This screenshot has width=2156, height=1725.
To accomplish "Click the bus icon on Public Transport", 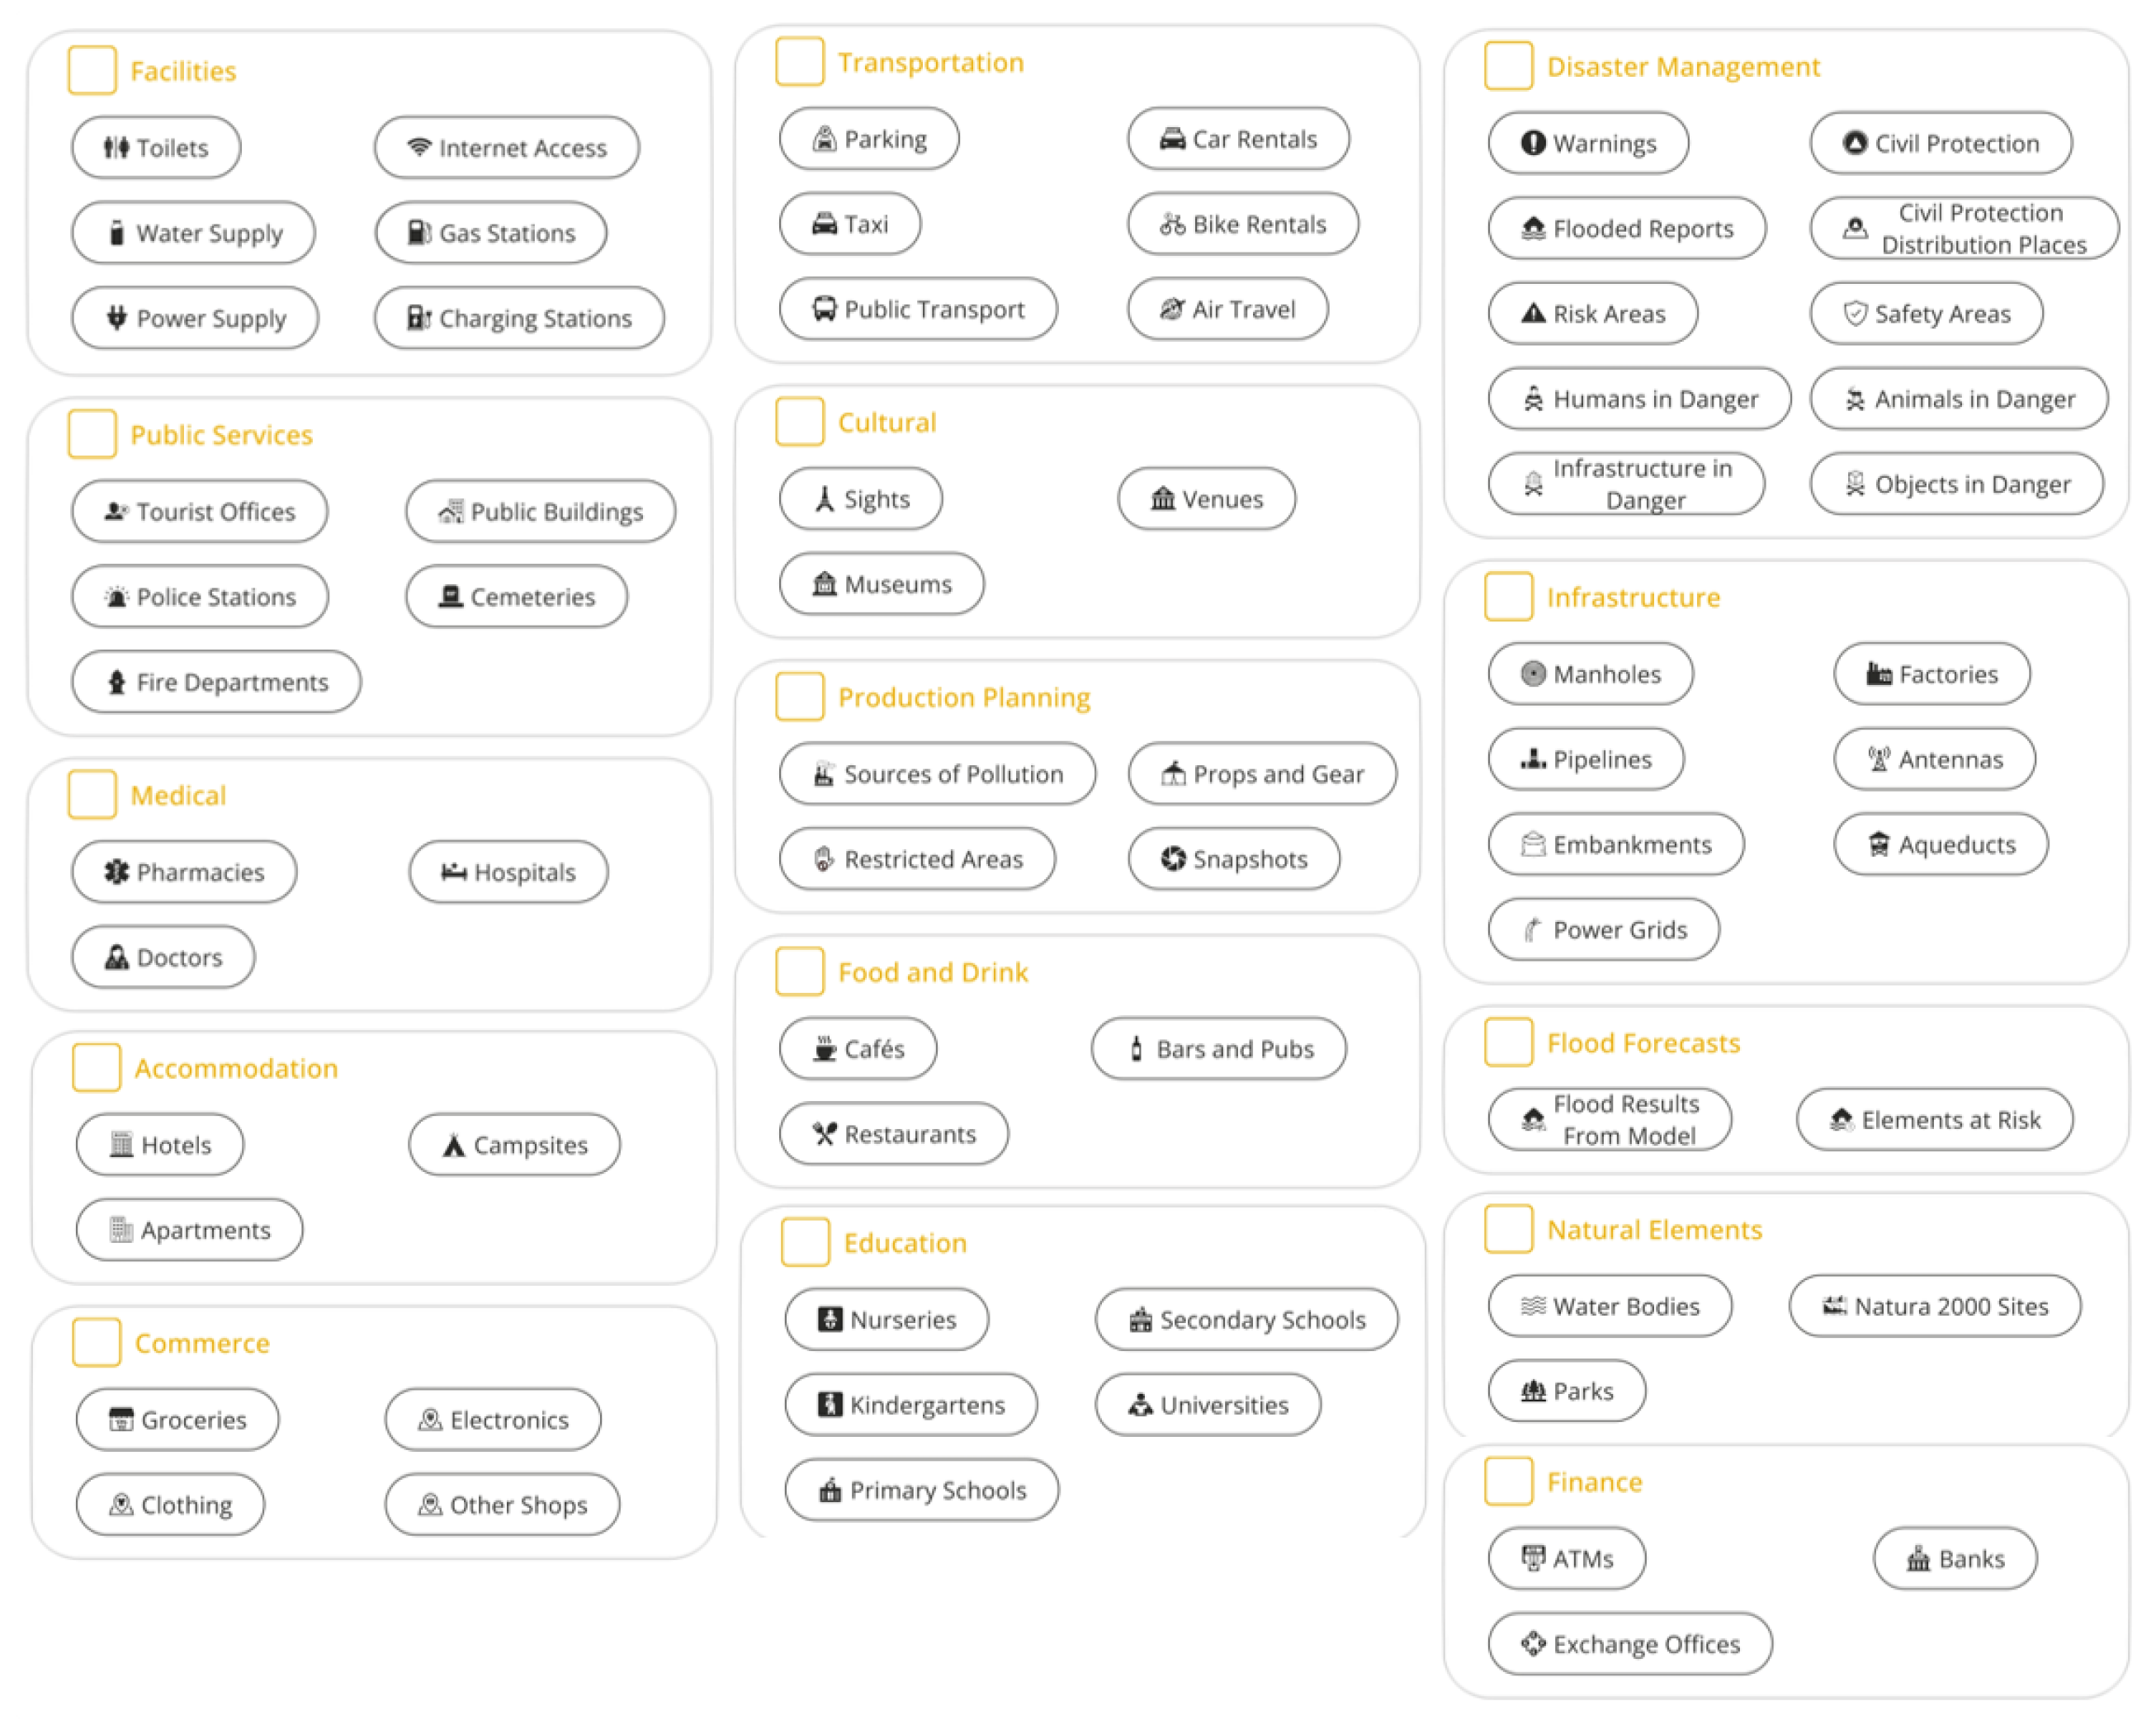I will click(824, 309).
